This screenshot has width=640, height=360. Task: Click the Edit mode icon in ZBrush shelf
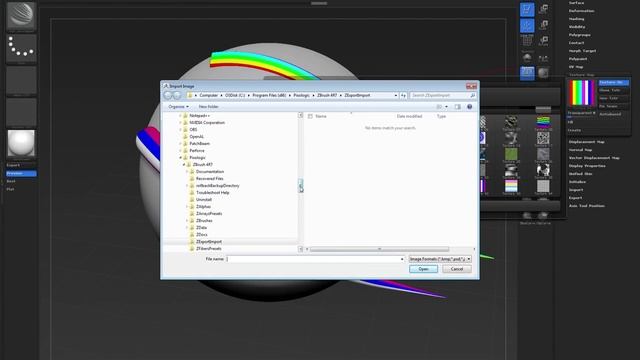527,9
